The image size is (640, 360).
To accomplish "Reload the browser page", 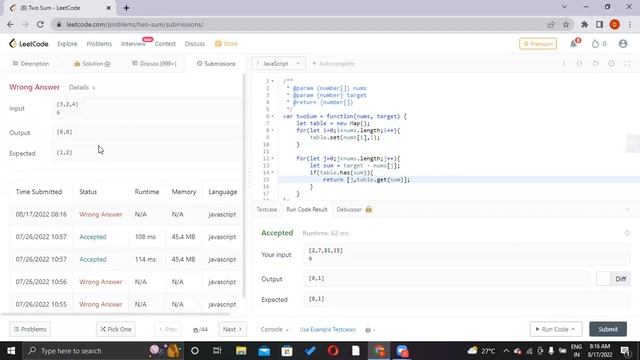I will pos(40,24).
